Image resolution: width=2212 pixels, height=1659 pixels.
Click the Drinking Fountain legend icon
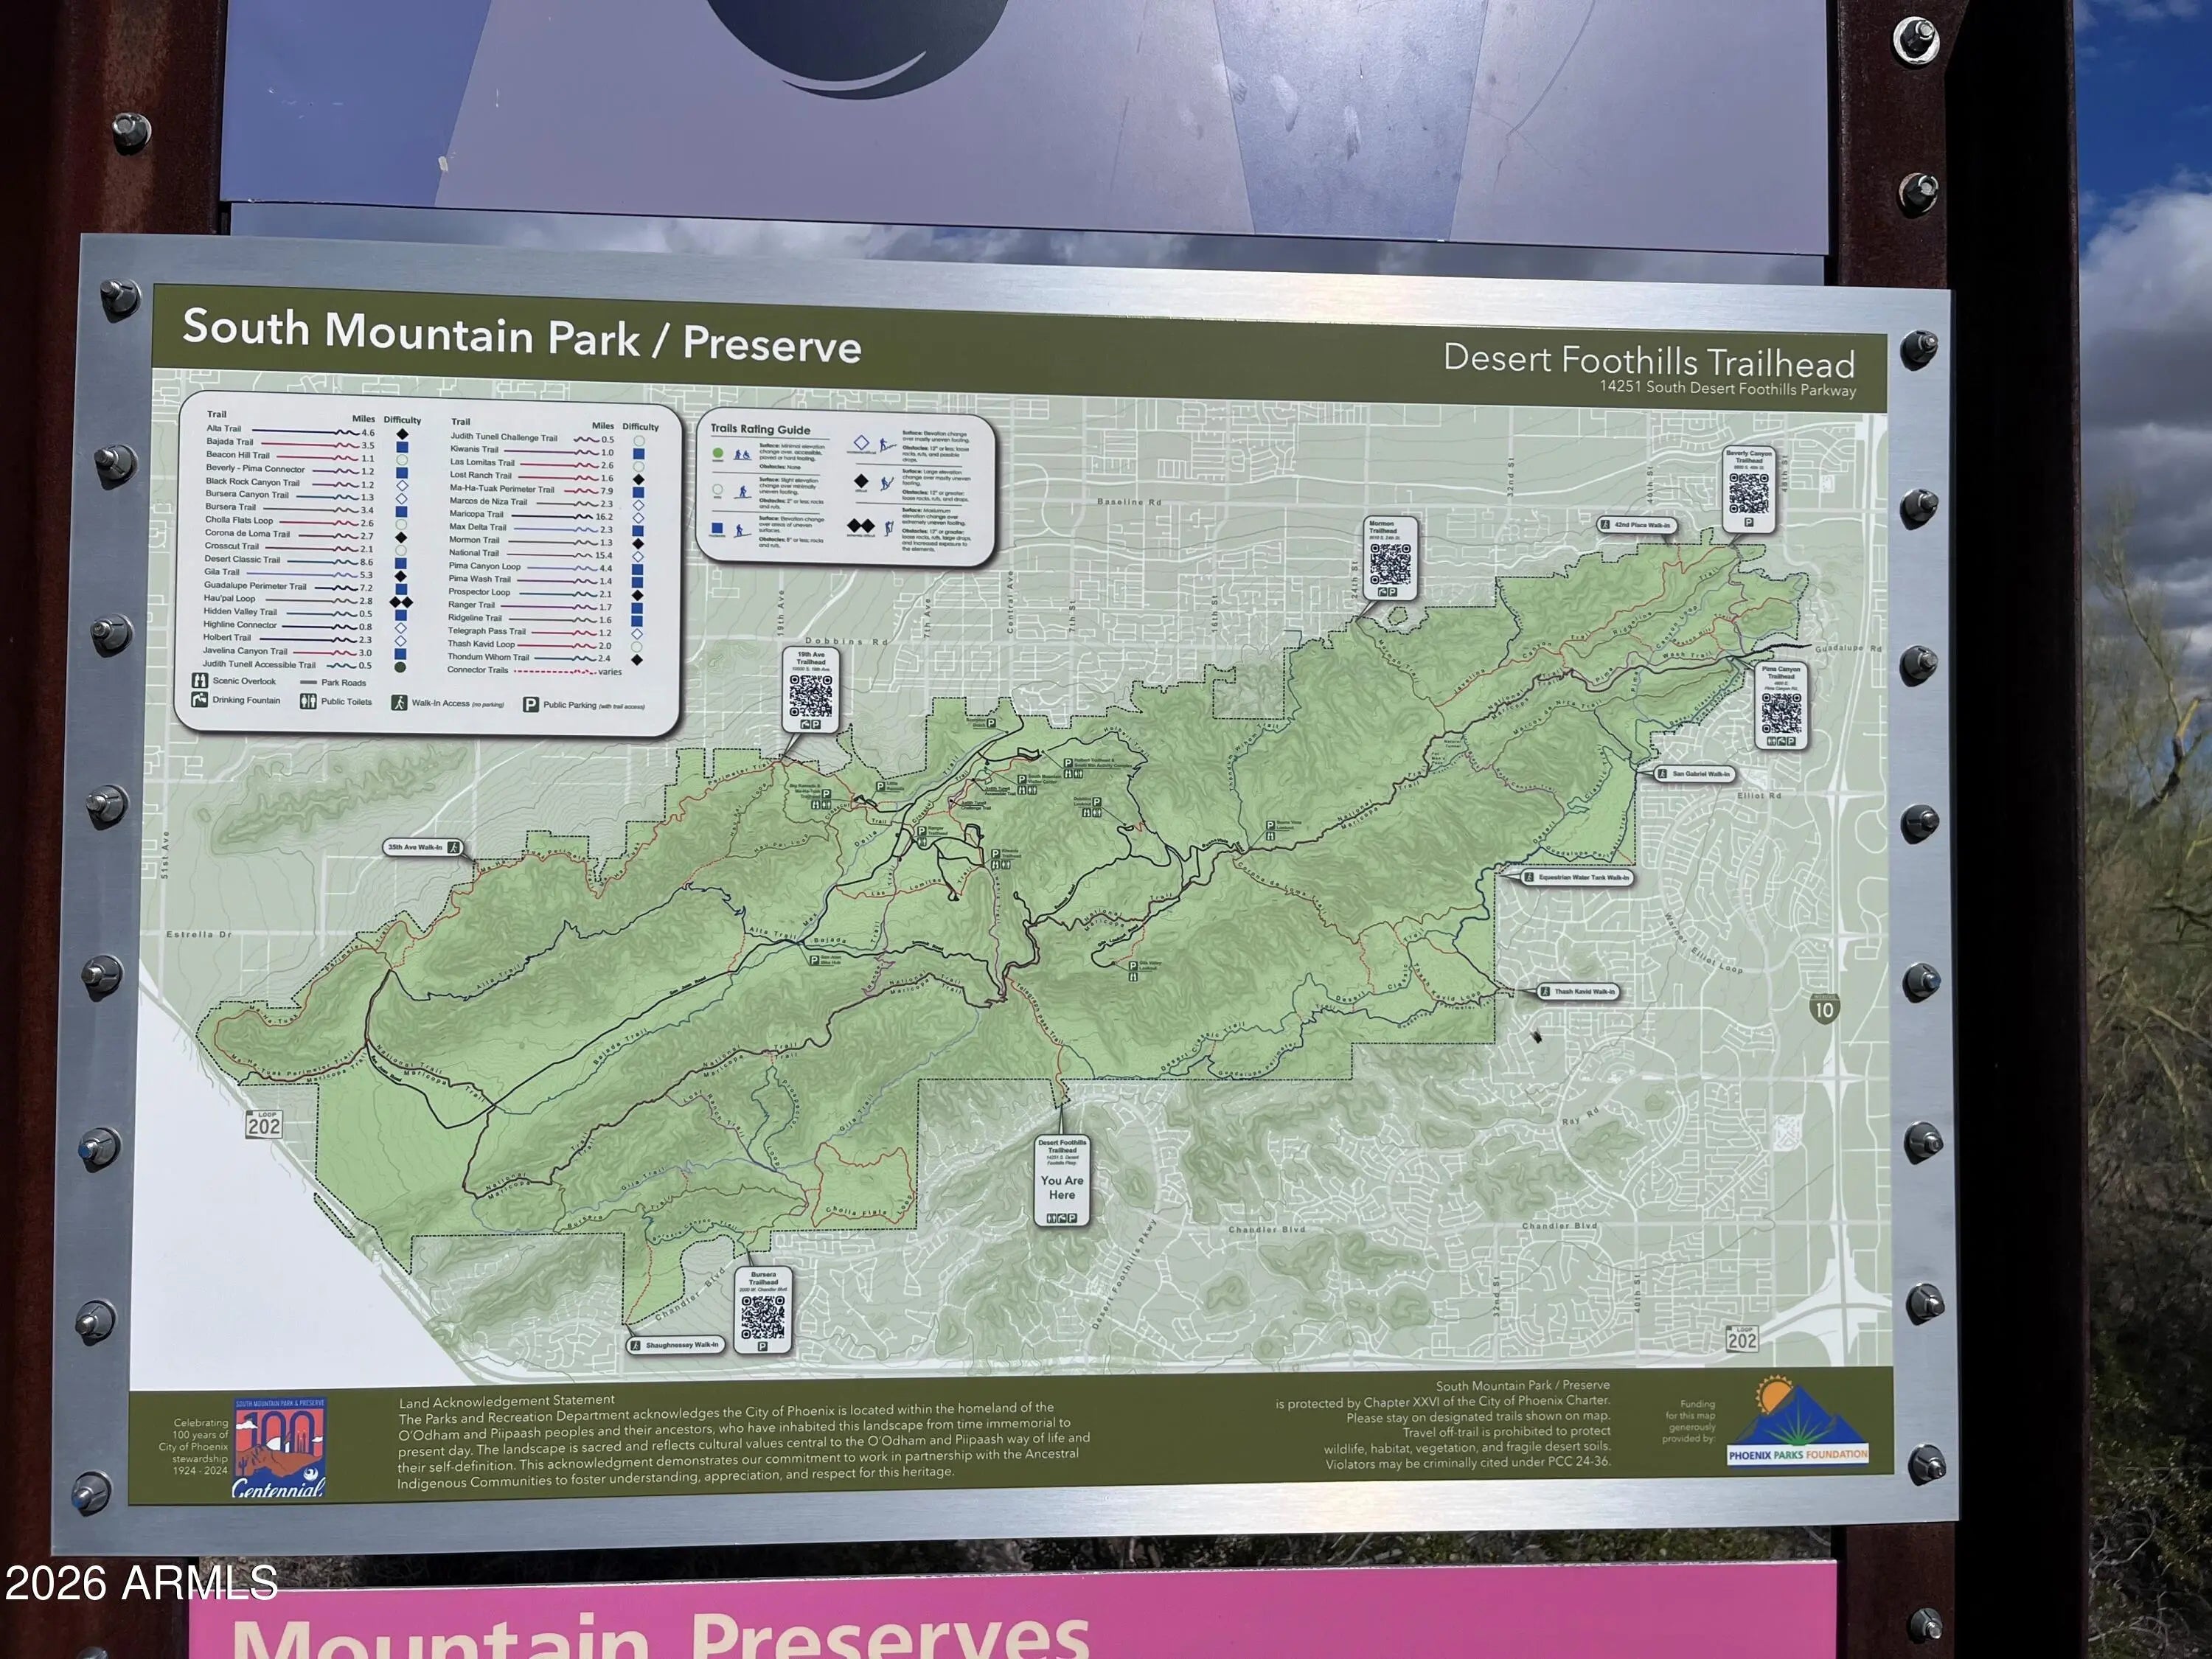click(x=199, y=700)
